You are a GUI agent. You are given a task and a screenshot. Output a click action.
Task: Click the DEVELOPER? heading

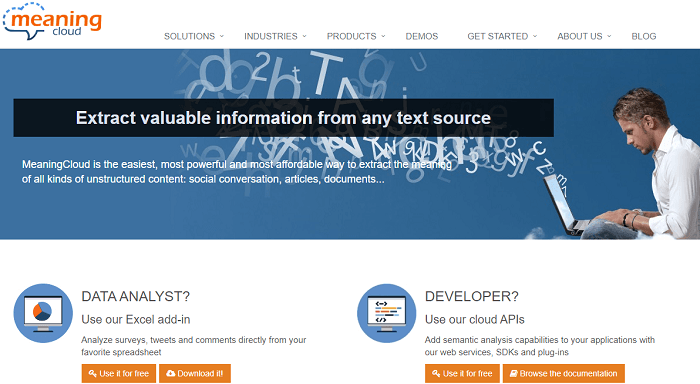pos(471,296)
